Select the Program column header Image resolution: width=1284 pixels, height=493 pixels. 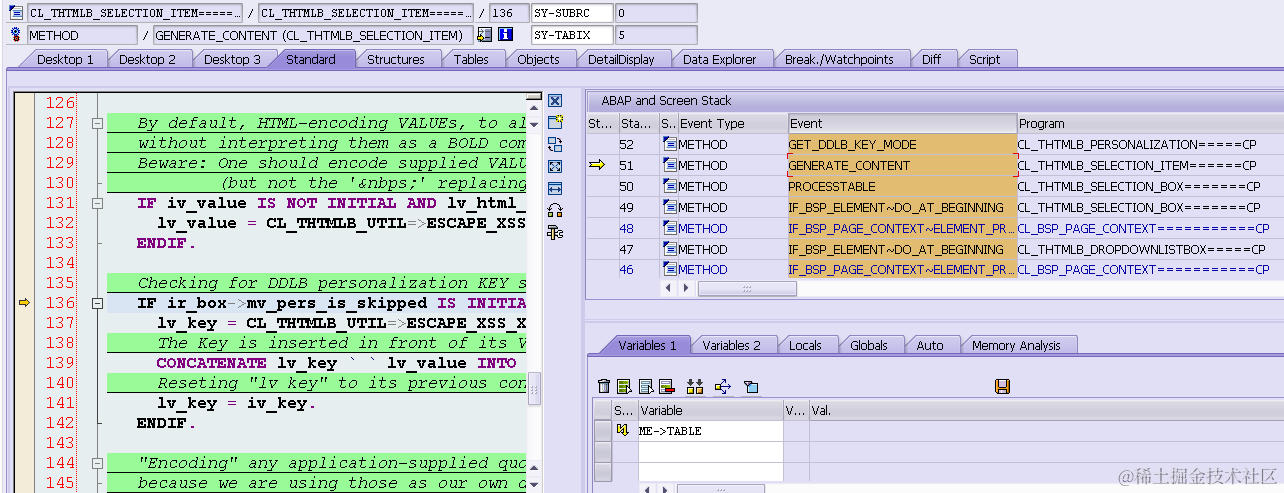point(1150,124)
